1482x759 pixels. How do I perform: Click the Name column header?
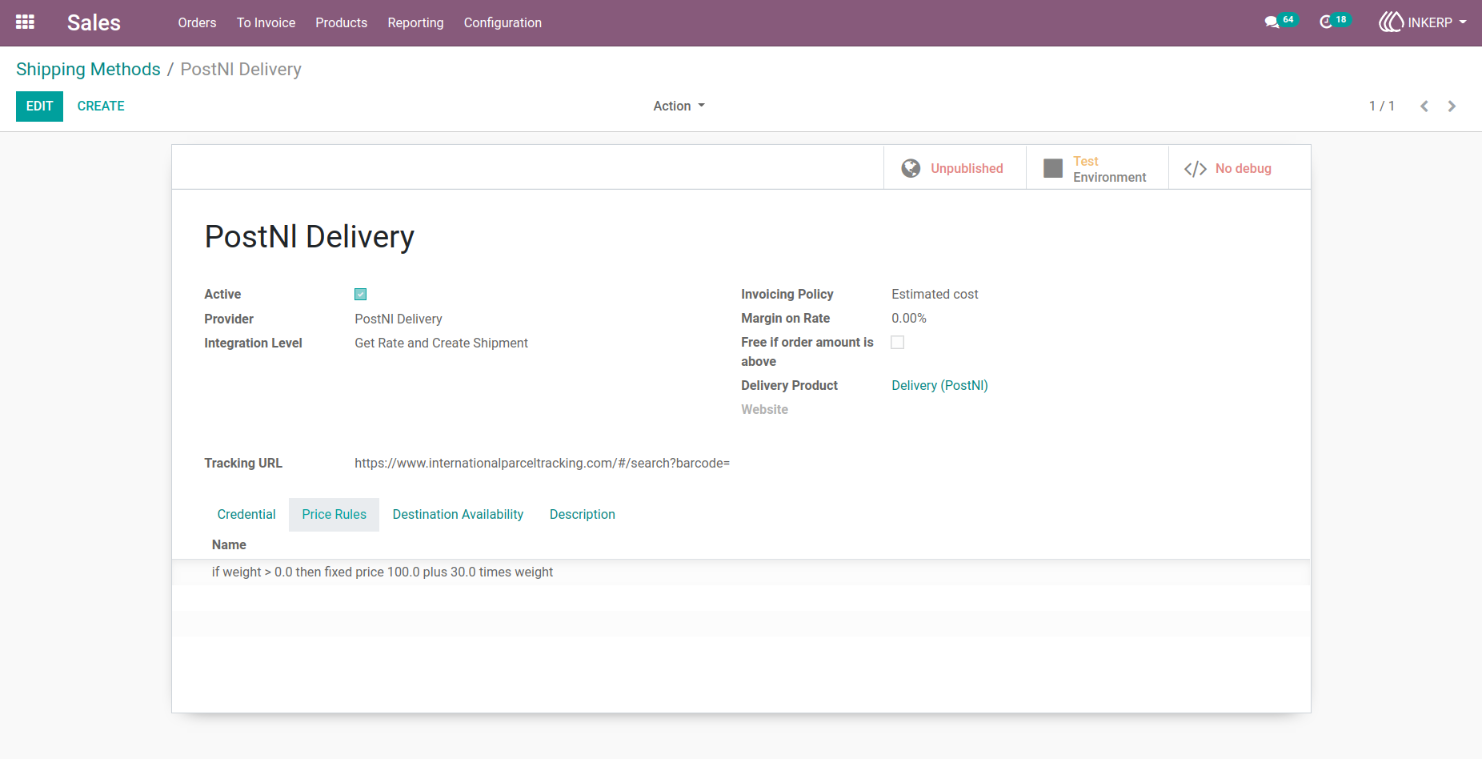[229, 545]
